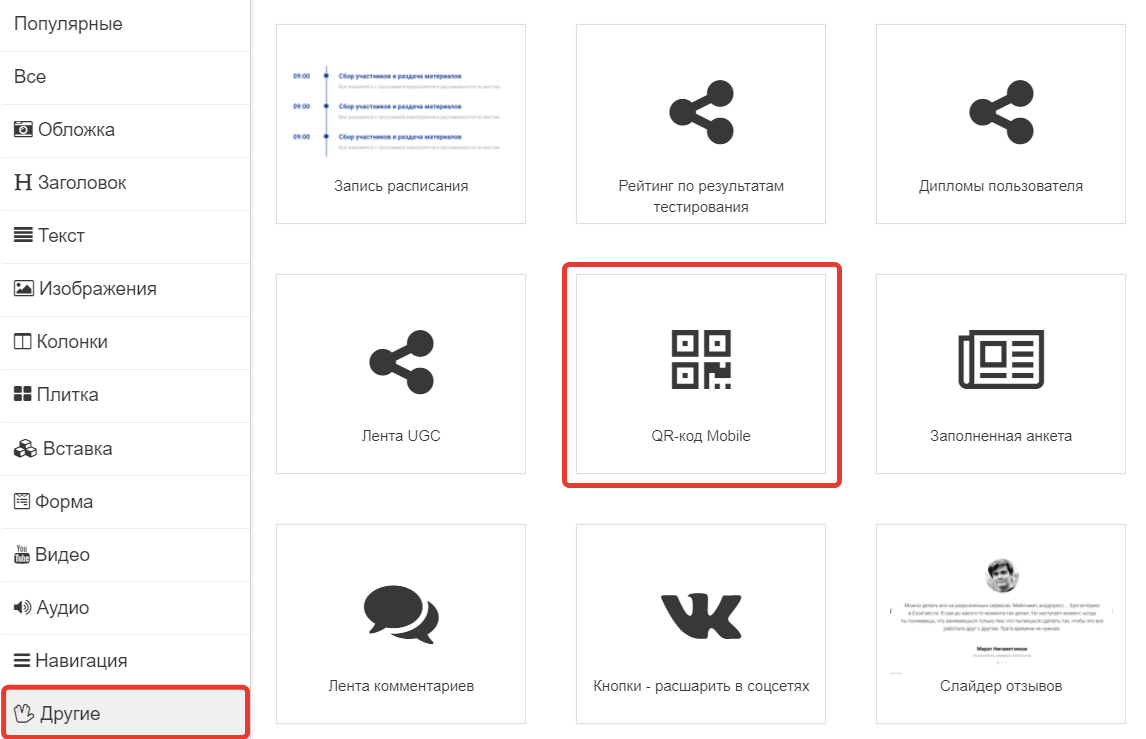Image resolution: width=1146 pixels, height=739 pixels.
Task: Click the Слайдер отзывов label
Action: coord(1001,686)
